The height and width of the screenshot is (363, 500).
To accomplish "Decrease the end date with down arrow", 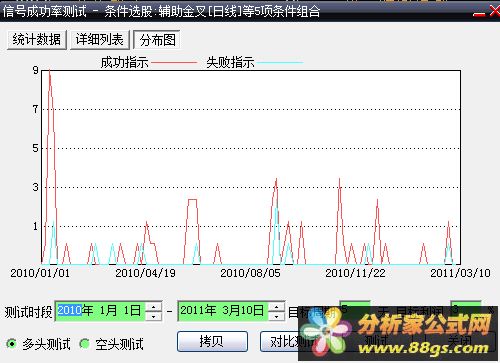I will [276, 316].
